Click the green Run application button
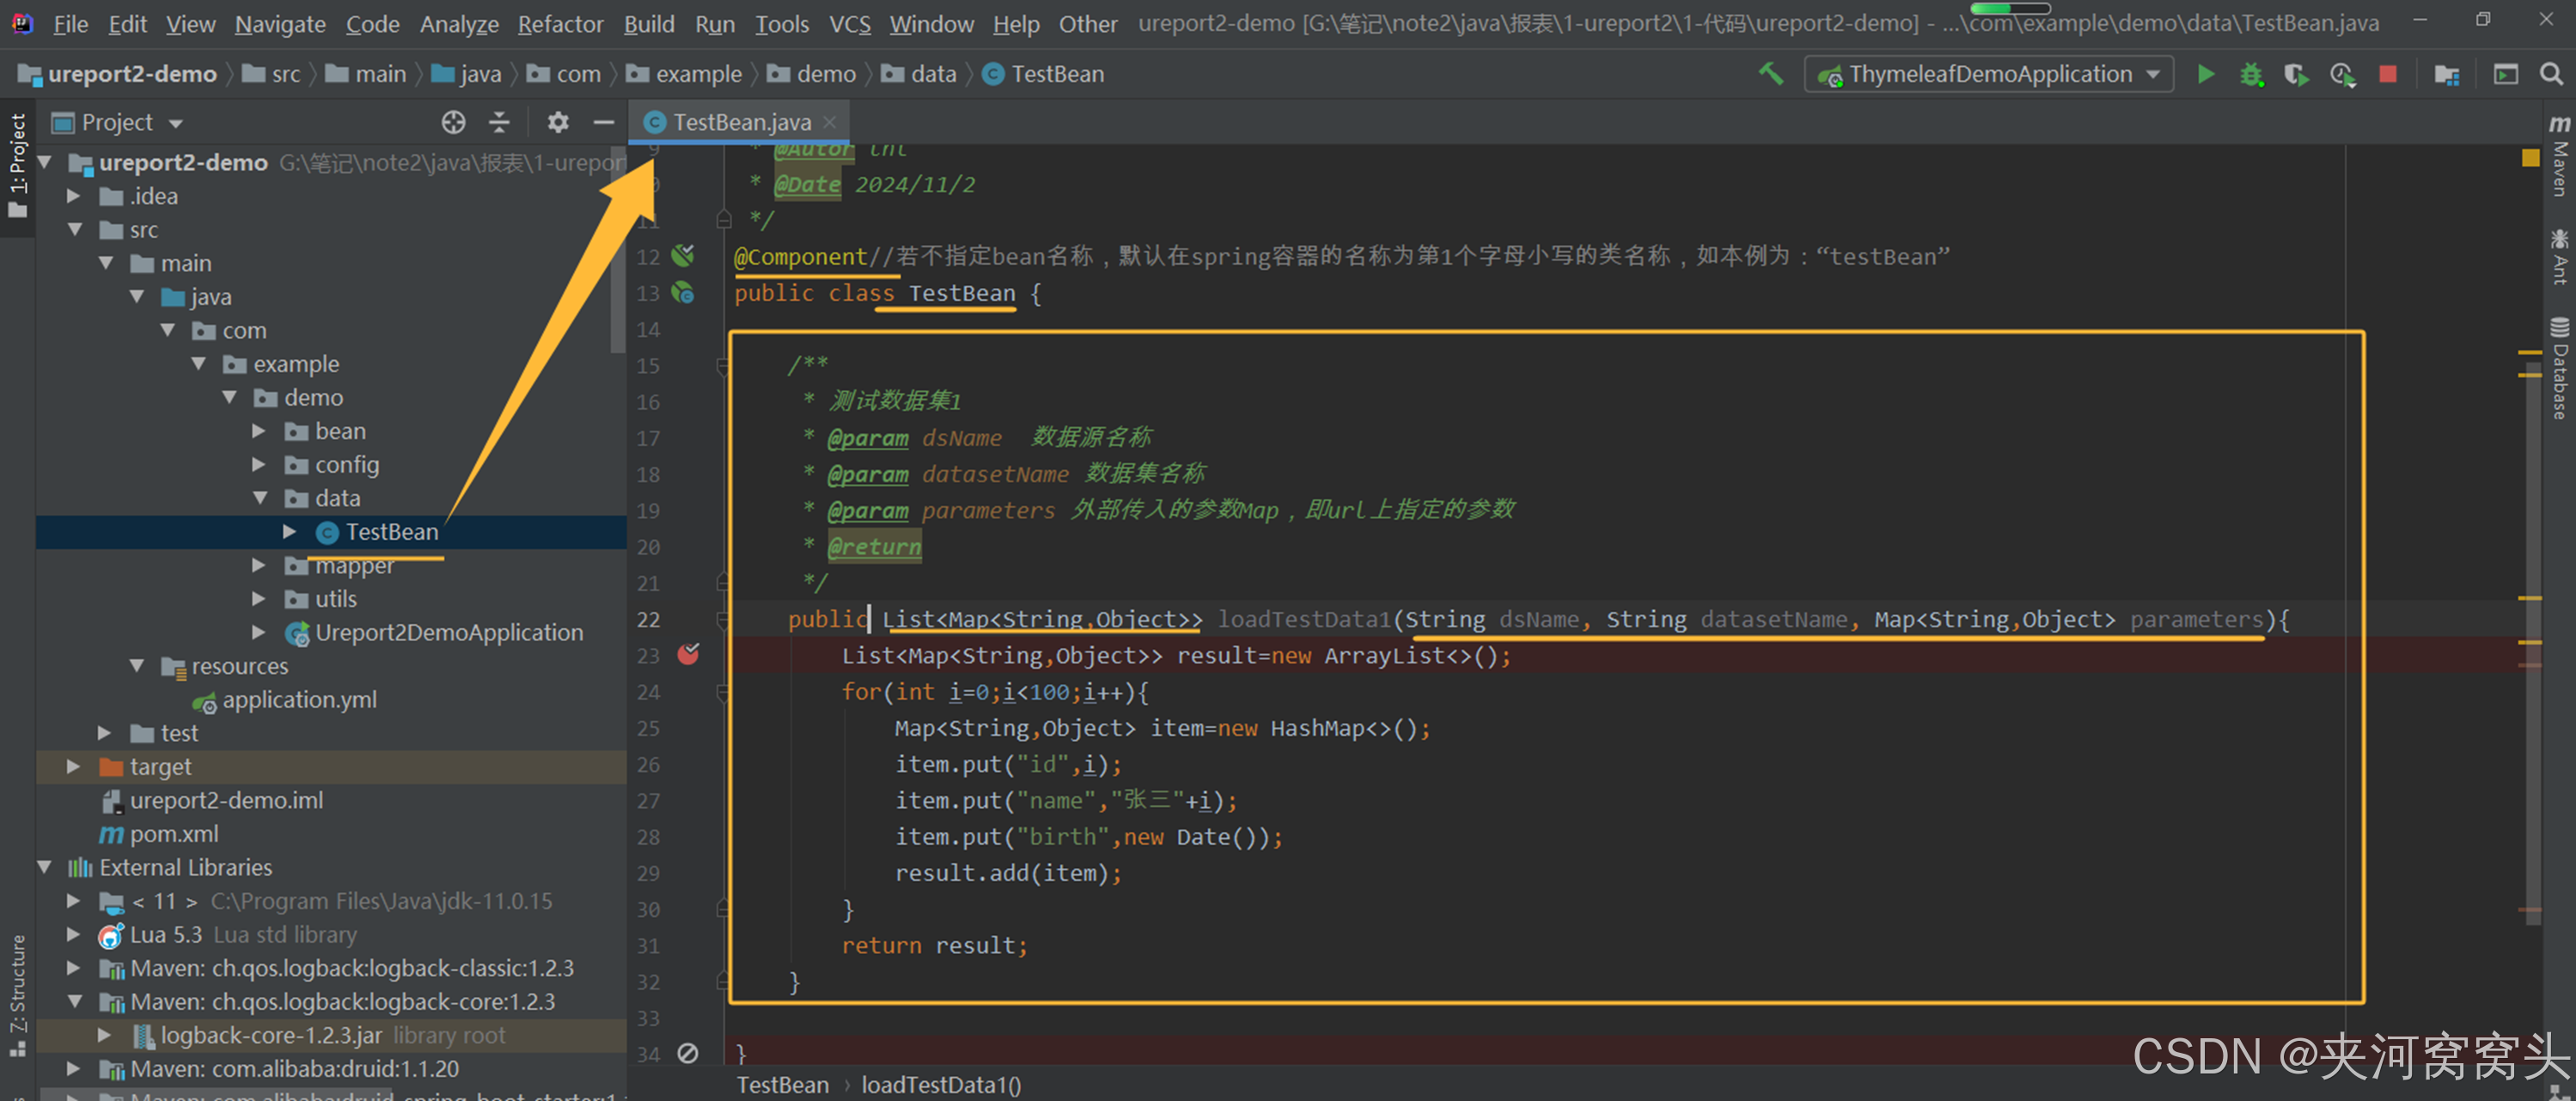This screenshot has height=1101, width=2576. coord(2205,74)
